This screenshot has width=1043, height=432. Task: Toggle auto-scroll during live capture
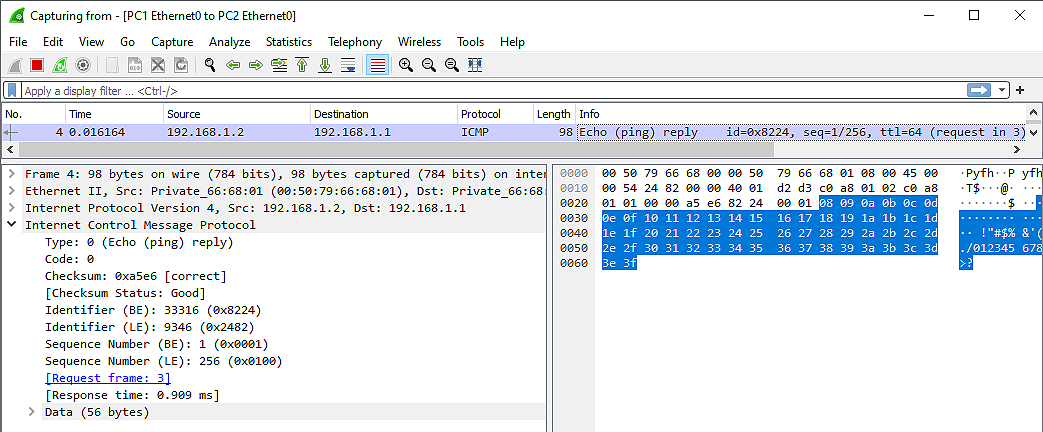point(348,65)
